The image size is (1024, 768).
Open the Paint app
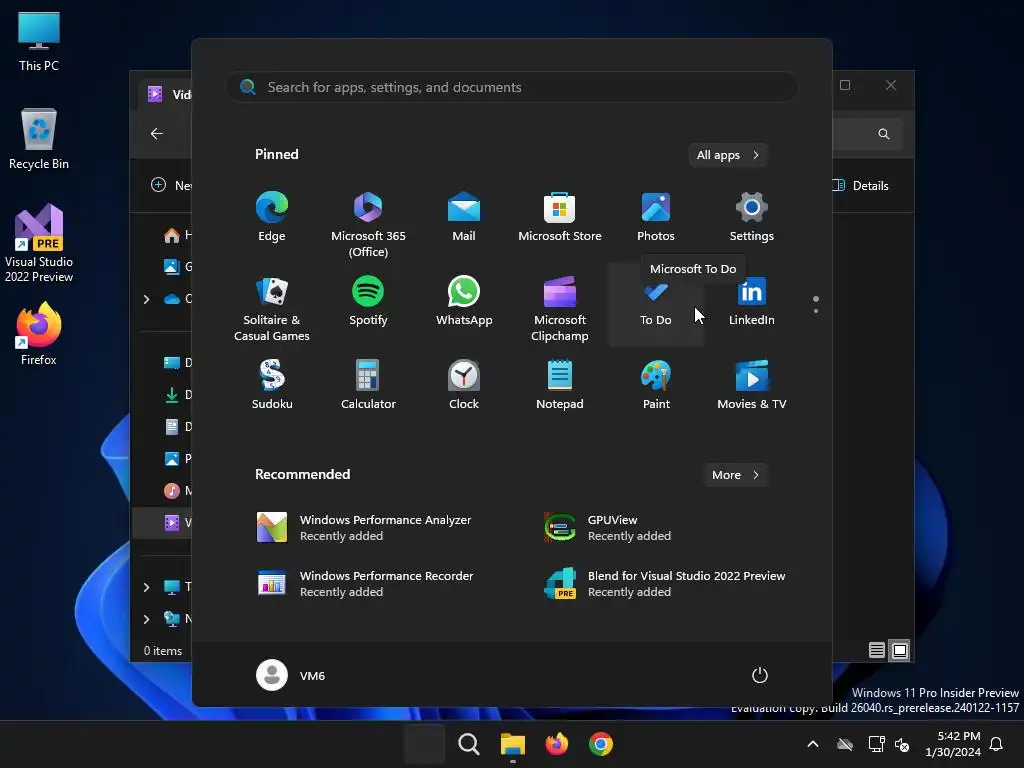[656, 384]
